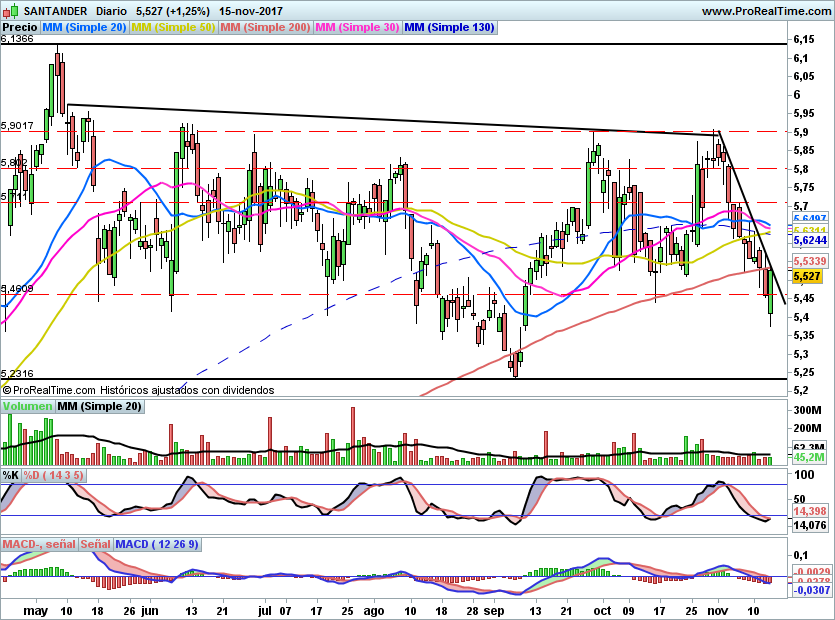Choose the MM (Simple 30) magenta label
Image resolution: width=835 pixels, height=620 pixels.
coord(357,27)
